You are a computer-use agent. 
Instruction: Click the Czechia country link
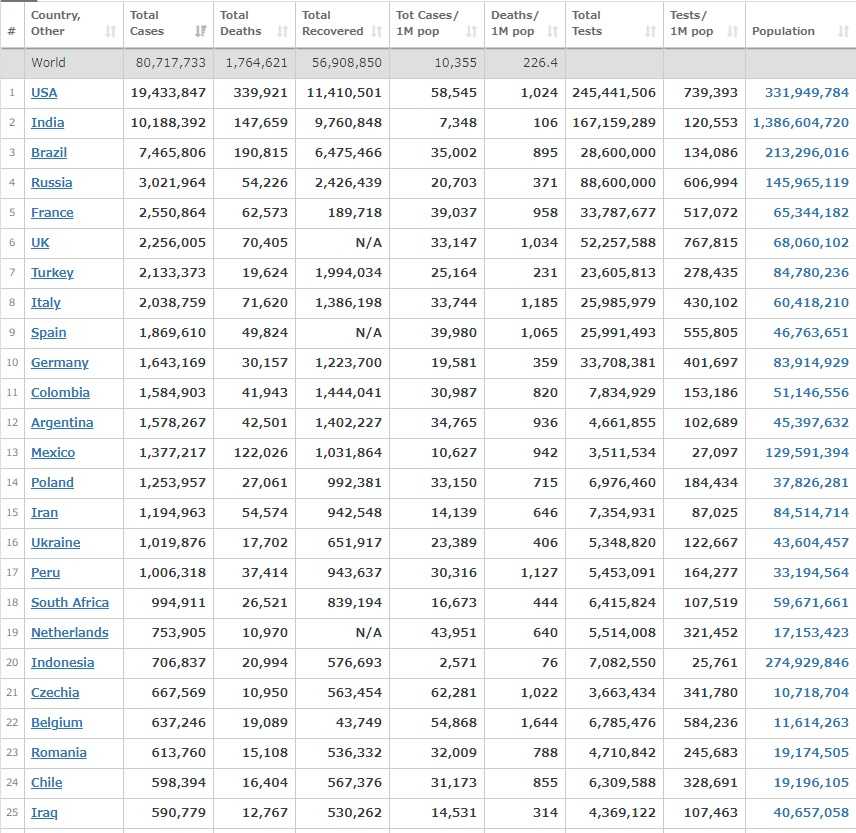(x=55, y=692)
